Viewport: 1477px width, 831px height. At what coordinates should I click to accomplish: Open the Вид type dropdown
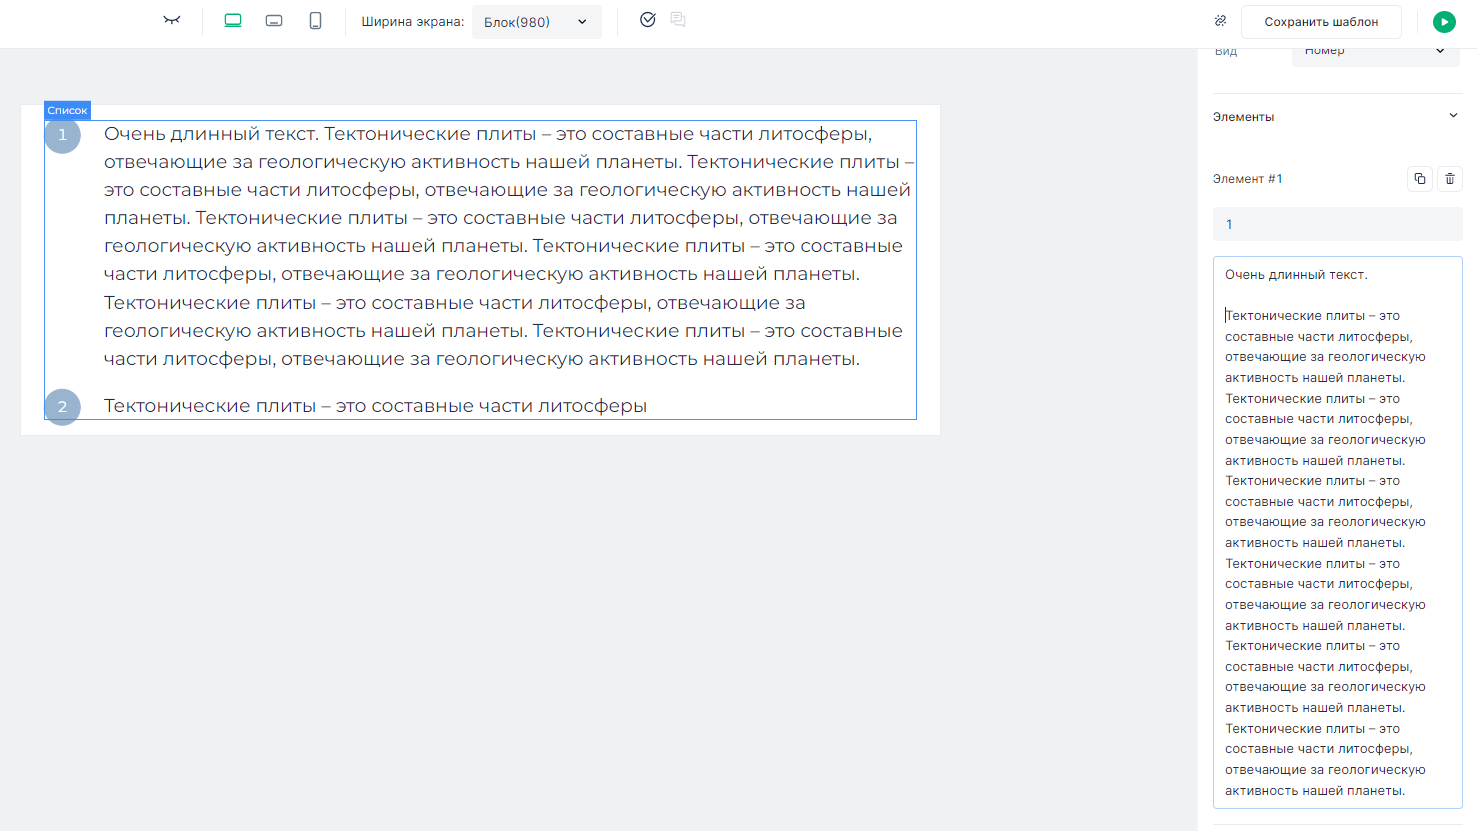tap(1375, 52)
